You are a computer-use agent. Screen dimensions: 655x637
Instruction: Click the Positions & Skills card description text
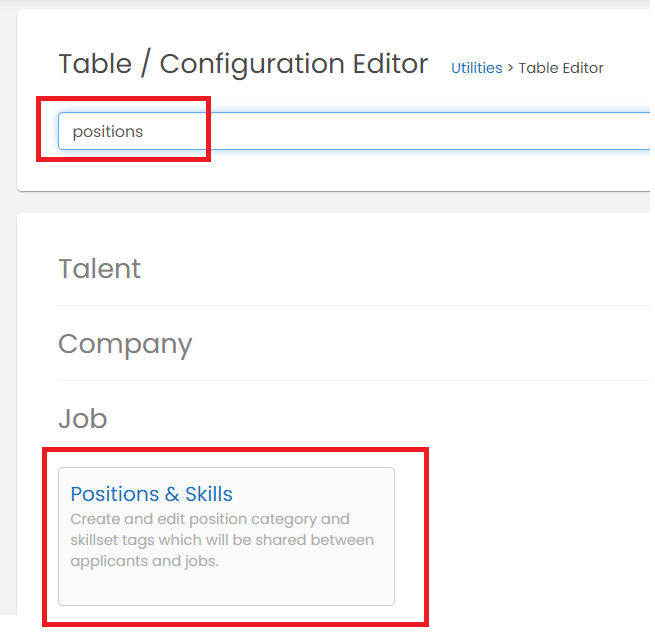pos(222,540)
